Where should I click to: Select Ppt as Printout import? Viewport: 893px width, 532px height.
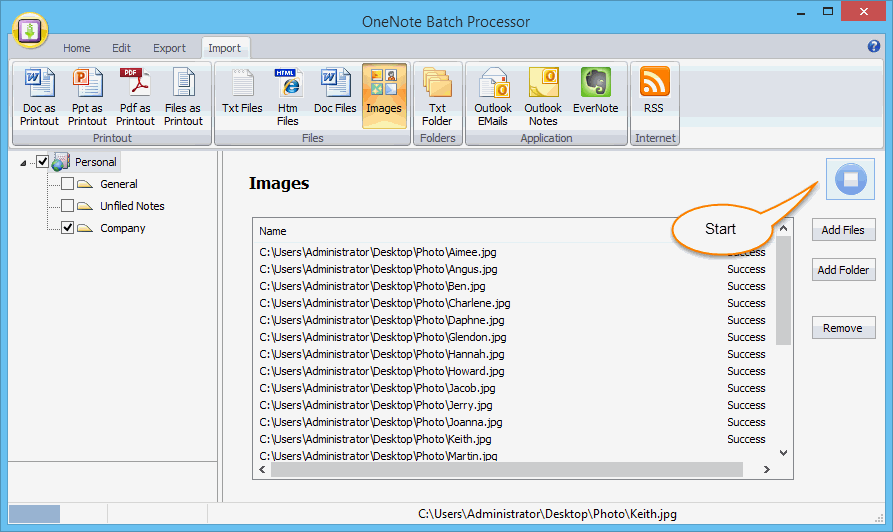87,97
